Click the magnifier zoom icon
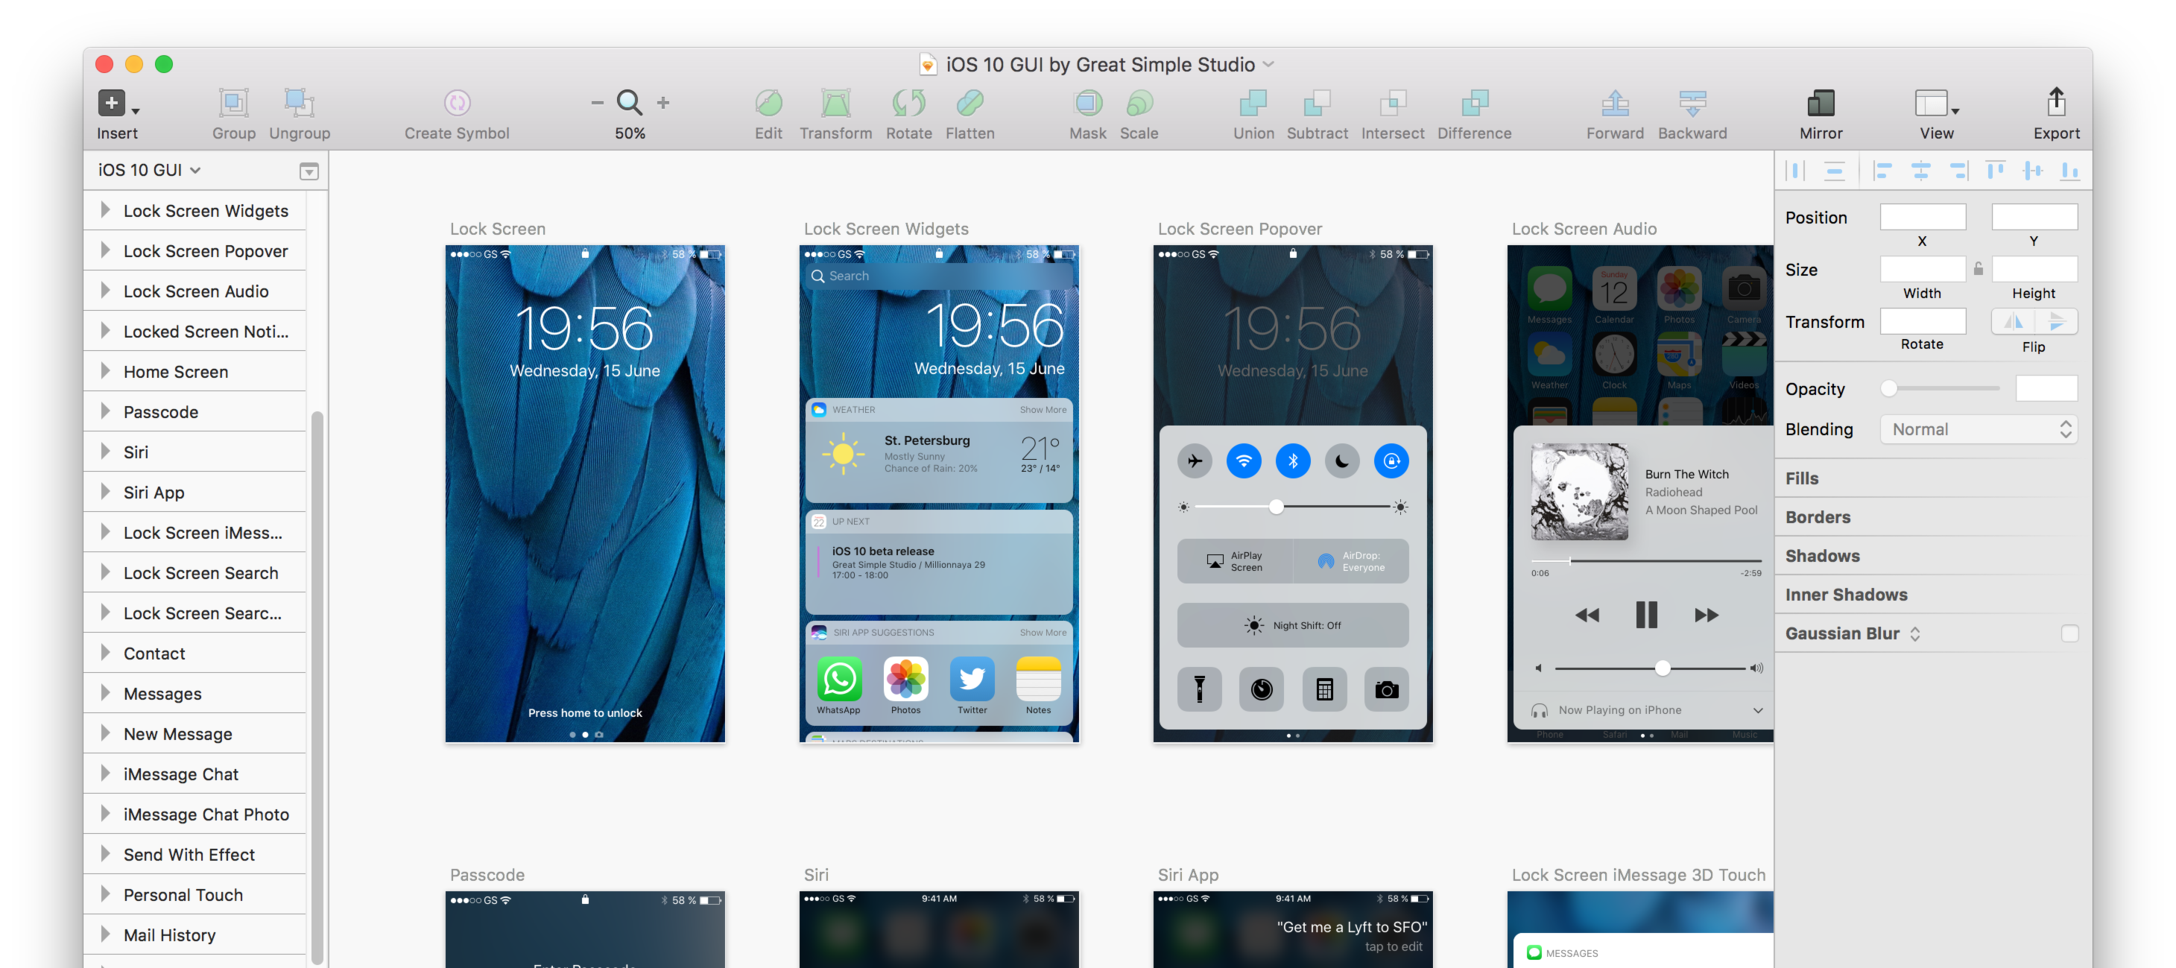This screenshot has width=2176, height=968. pyautogui.click(x=629, y=102)
